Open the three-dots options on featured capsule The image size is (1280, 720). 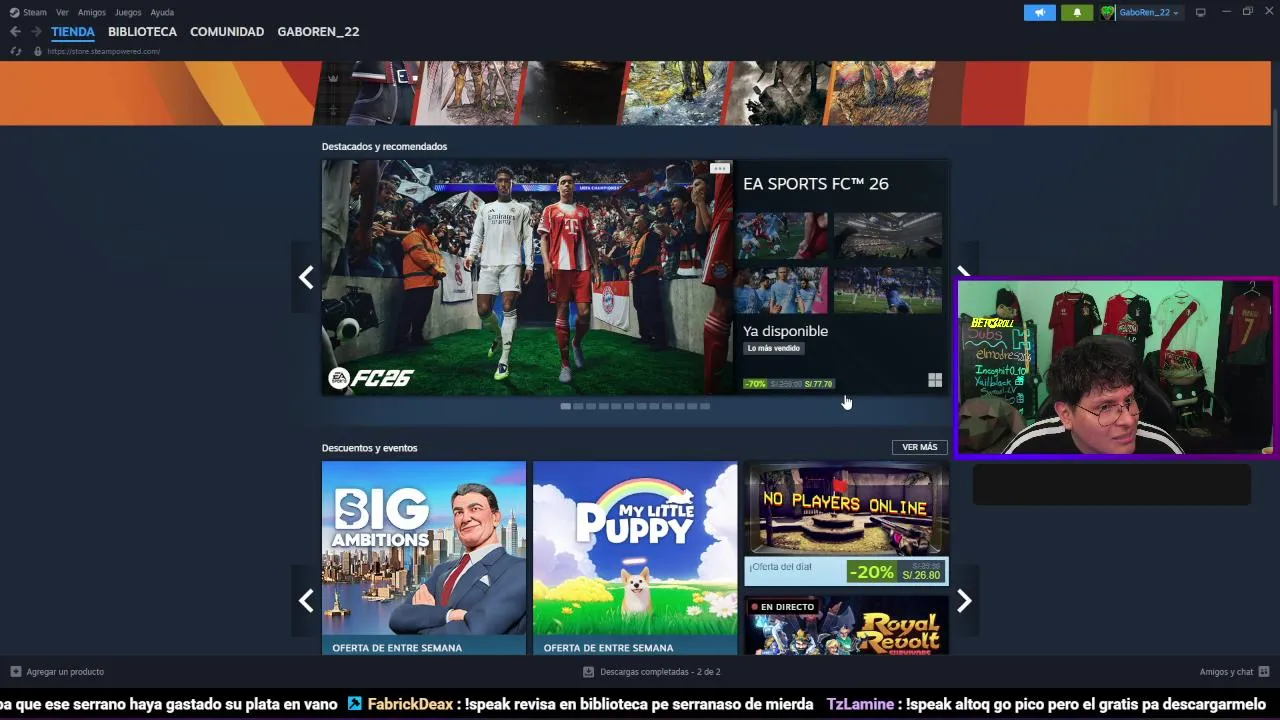(x=720, y=168)
